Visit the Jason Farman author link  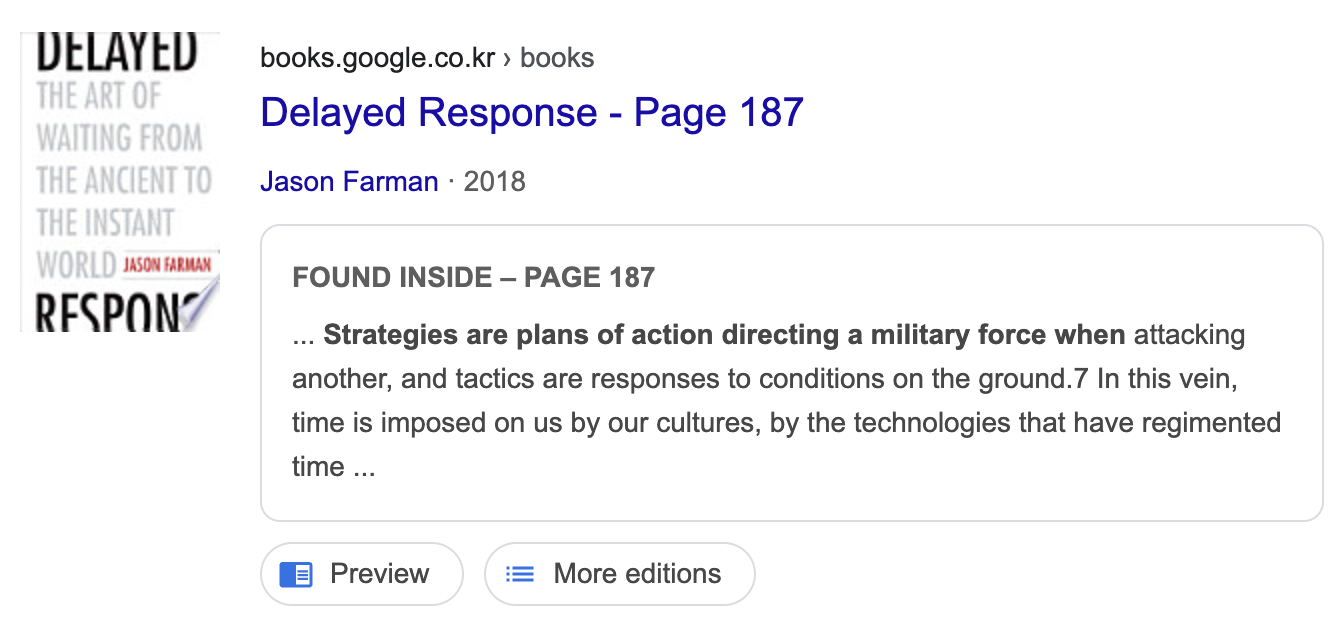click(x=349, y=182)
